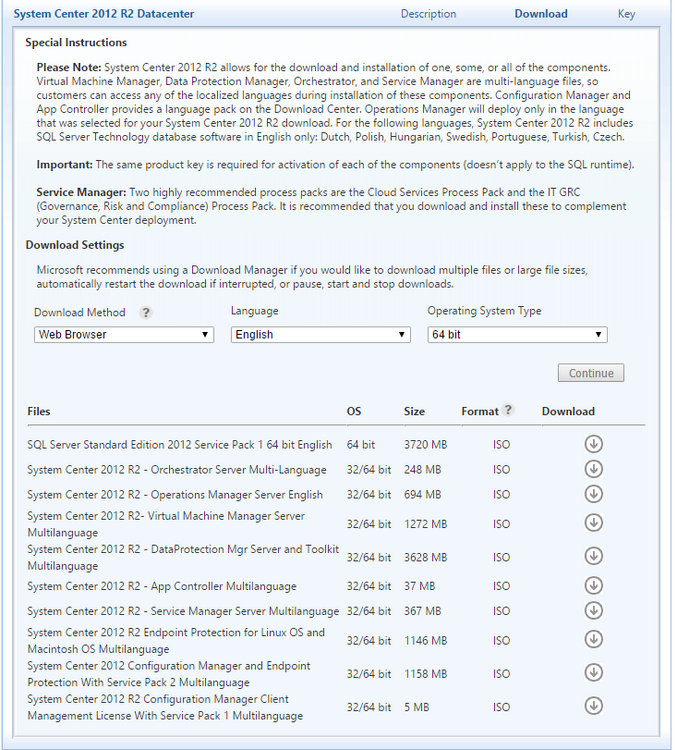The height and width of the screenshot is (750, 677).
Task: Switch to the Description tab
Action: pos(428,14)
